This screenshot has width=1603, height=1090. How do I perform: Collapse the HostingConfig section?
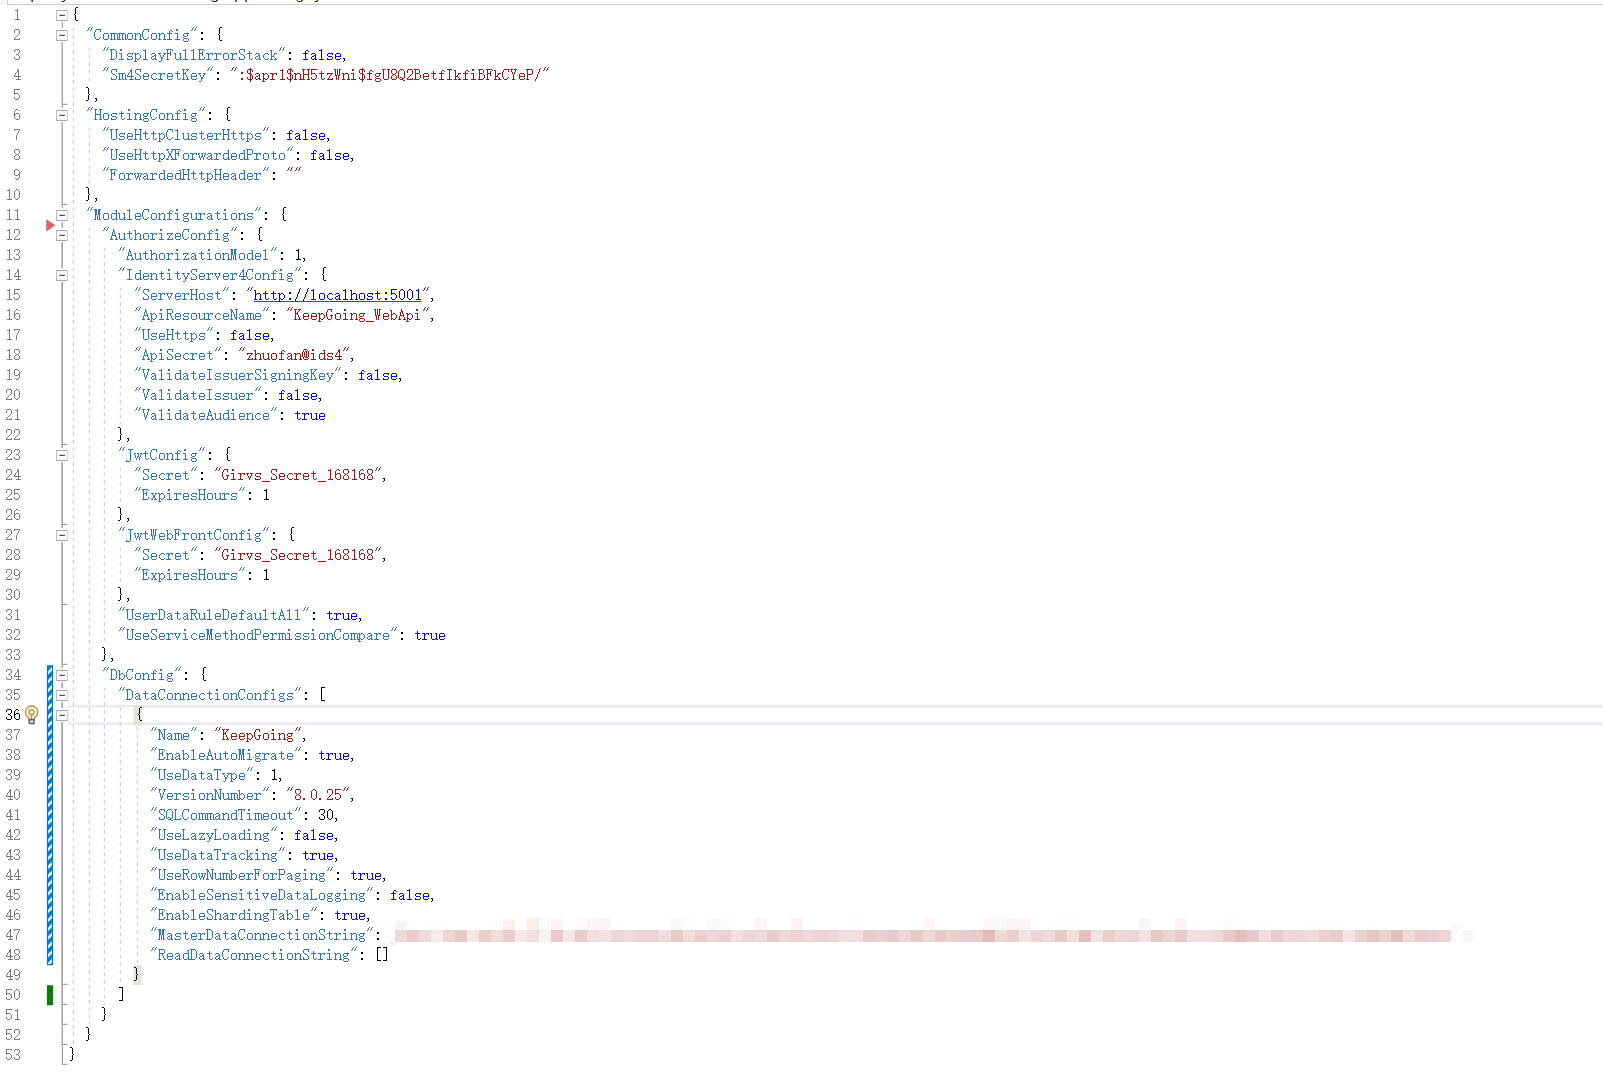pos(62,115)
